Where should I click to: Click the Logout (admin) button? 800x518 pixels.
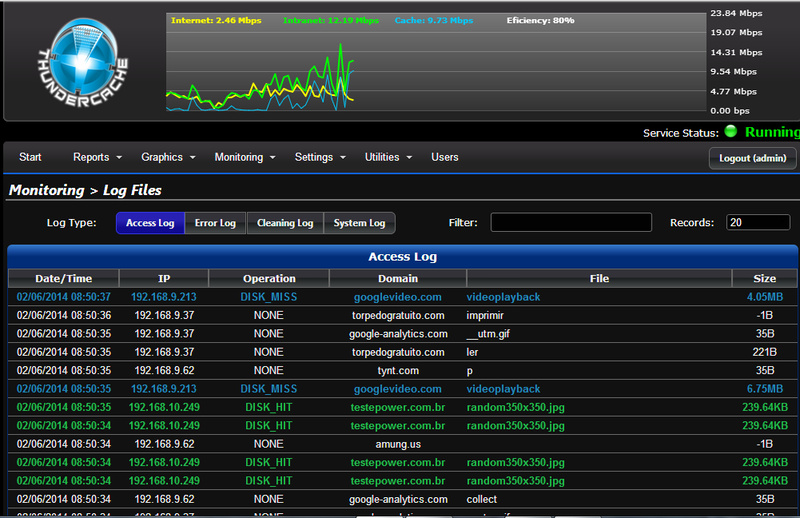[752, 158]
